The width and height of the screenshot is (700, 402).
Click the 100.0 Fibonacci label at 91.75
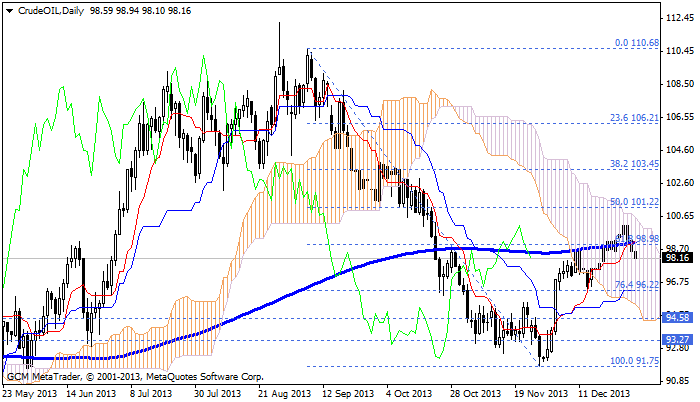[x=634, y=361]
